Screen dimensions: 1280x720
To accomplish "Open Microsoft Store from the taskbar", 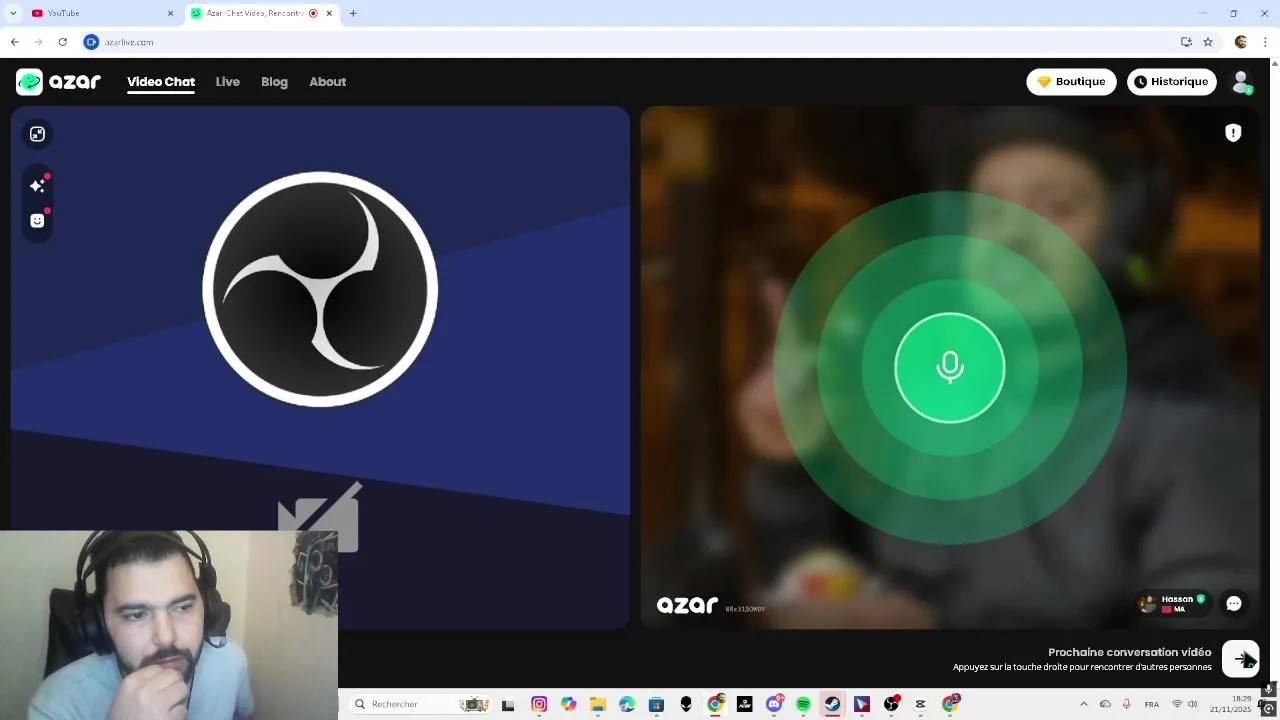I will point(656,705).
